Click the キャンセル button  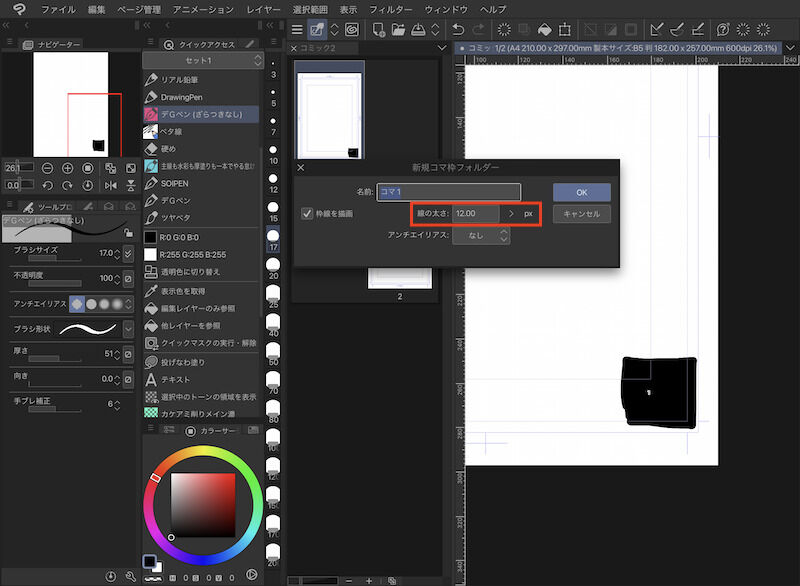pos(582,214)
